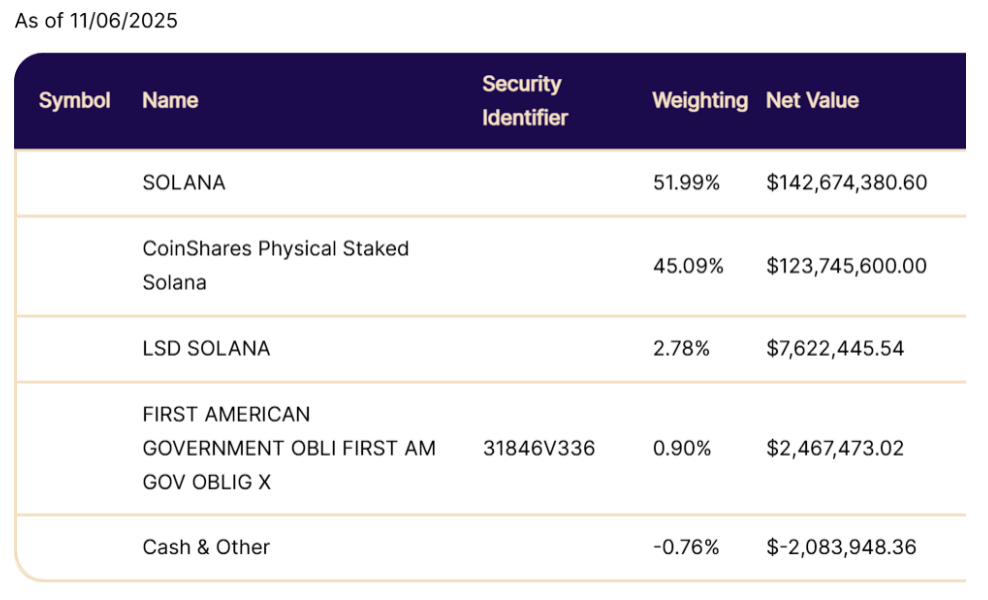Viewport: 988px width, 600px height.
Task: Click the negative $-2,083,948.36 net value
Action: (841, 547)
